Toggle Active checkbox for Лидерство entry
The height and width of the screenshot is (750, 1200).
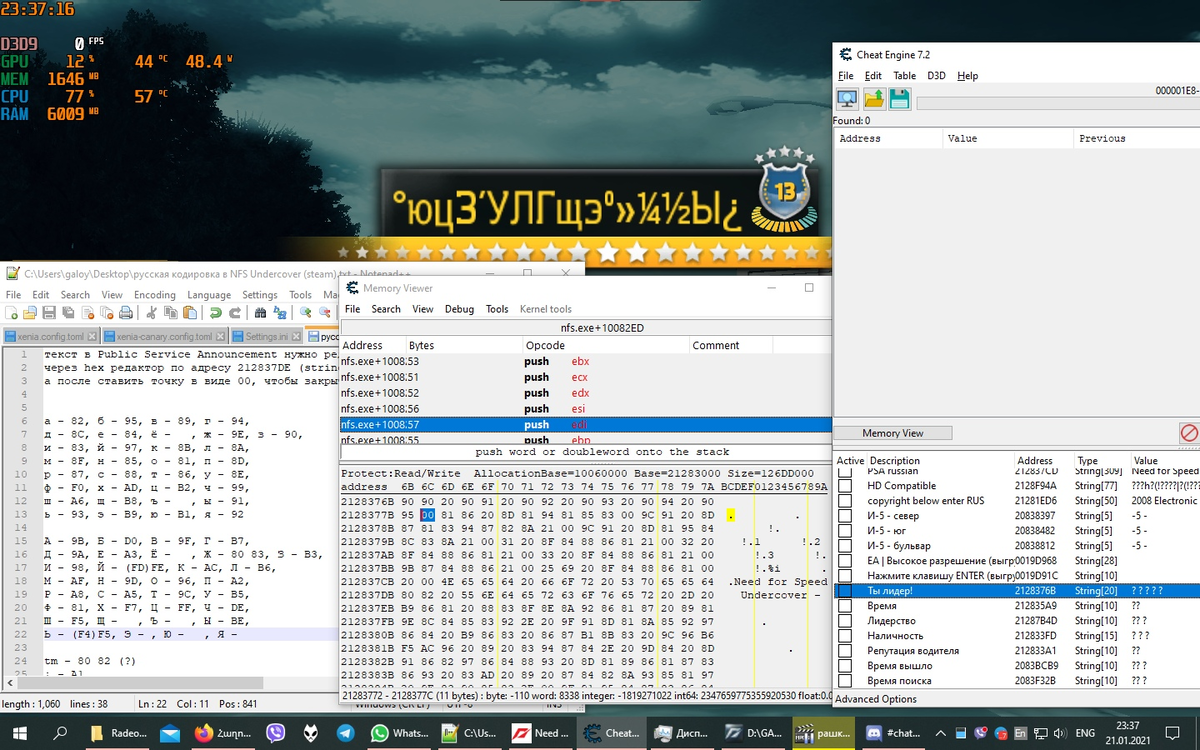845,621
